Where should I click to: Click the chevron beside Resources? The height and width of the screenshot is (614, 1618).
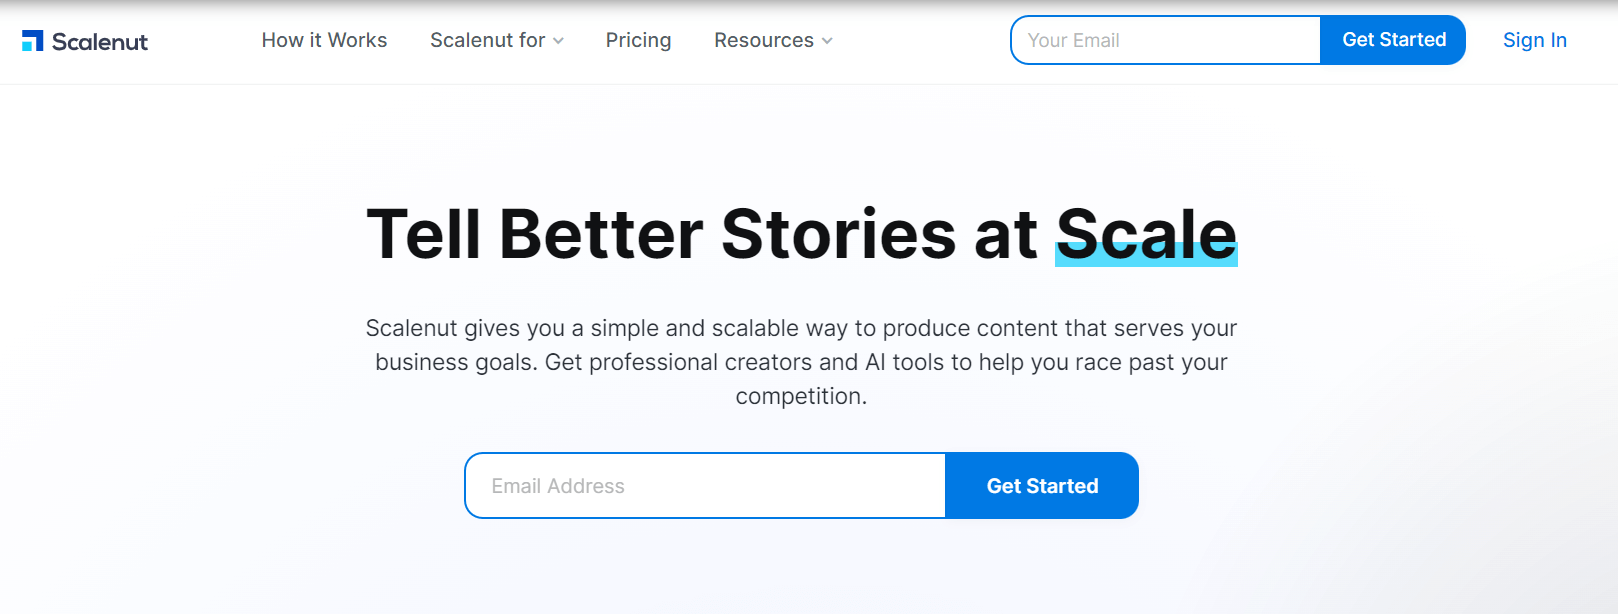(827, 41)
